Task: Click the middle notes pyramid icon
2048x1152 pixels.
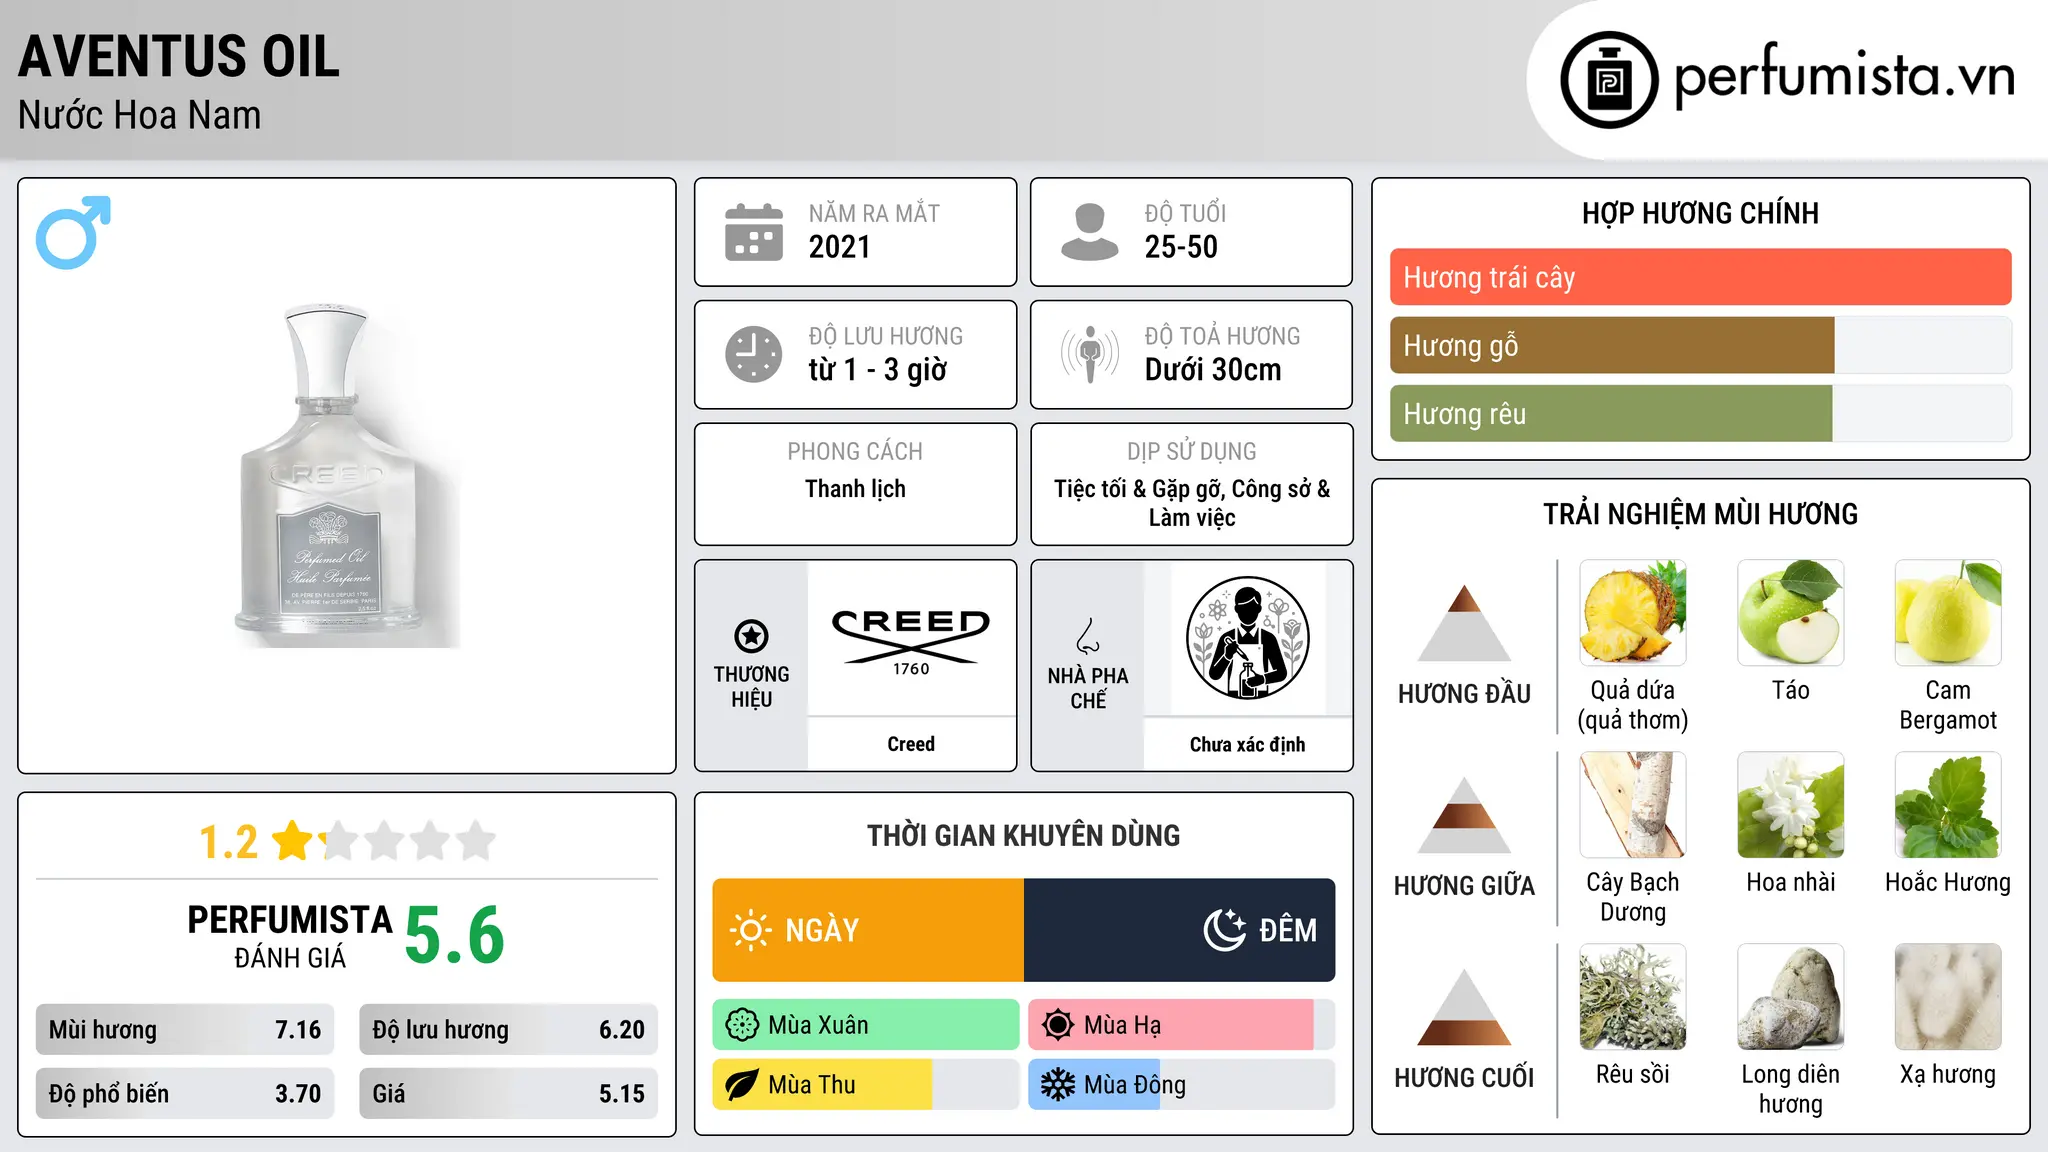Action: pyautogui.click(x=1464, y=815)
